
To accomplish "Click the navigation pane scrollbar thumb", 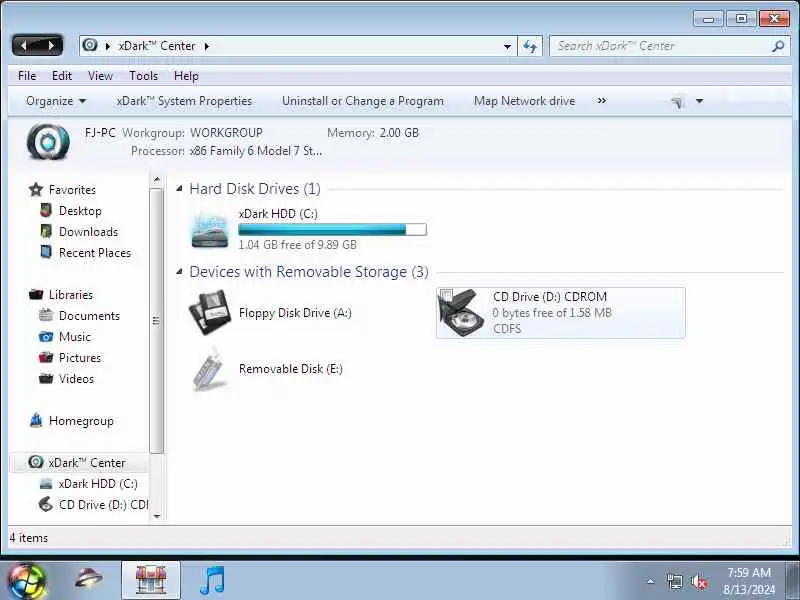I will point(157,320).
